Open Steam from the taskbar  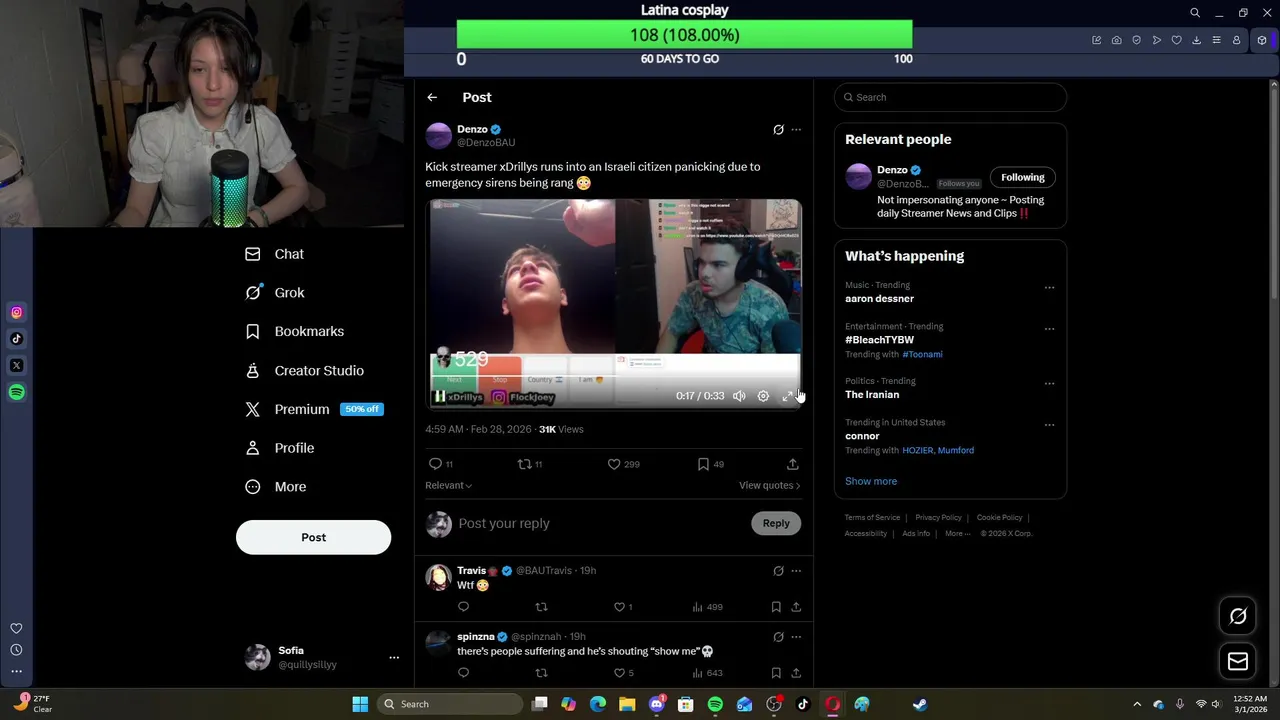pos(920,704)
